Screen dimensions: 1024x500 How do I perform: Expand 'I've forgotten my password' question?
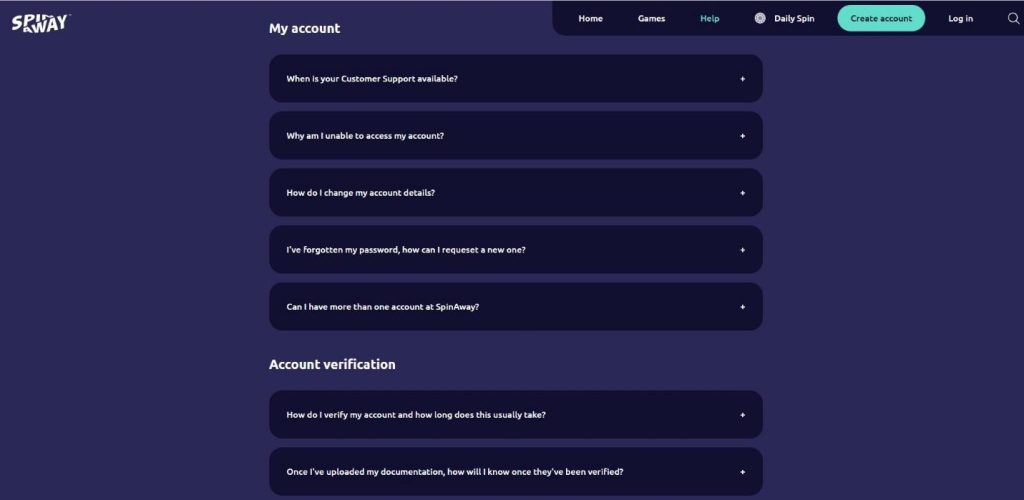(516, 250)
